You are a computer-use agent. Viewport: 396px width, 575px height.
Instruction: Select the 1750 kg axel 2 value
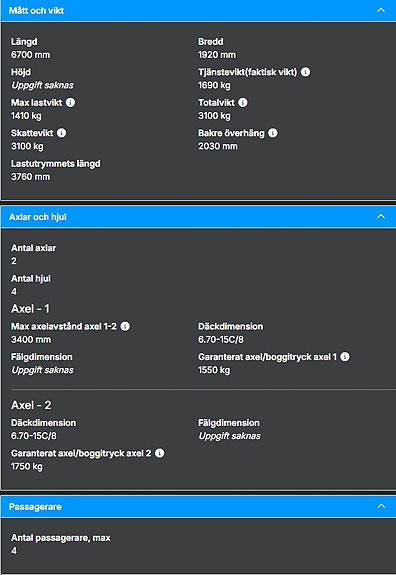click(26, 466)
